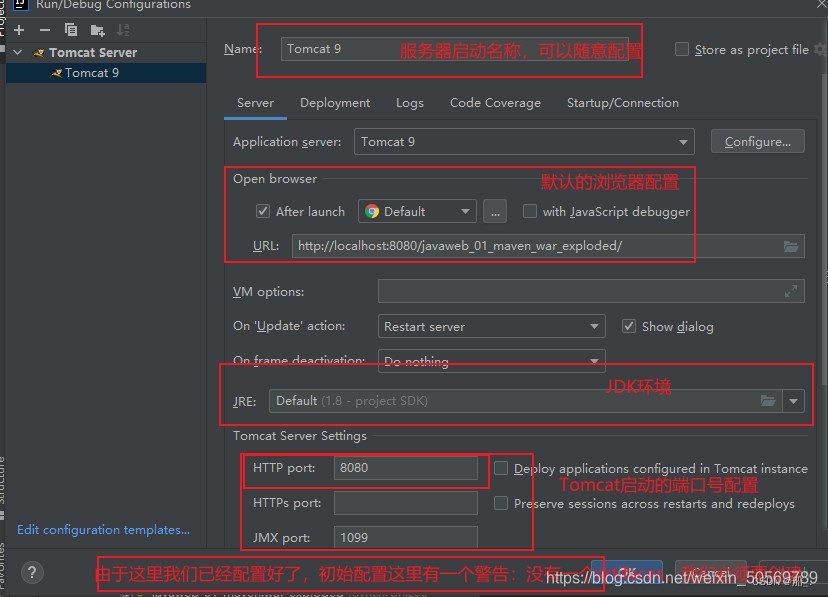
Task: Sort configurations alphabetically
Action: (123, 30)
